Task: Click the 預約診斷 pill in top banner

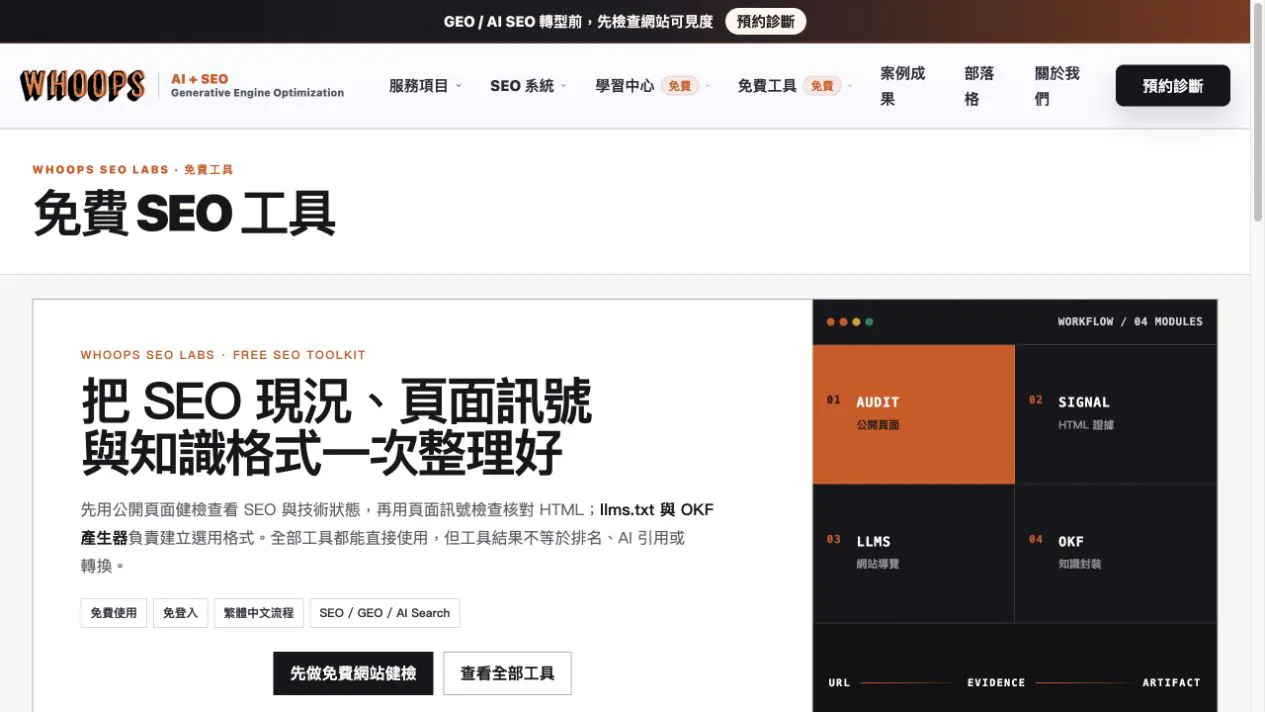Action: pos(766,21)
